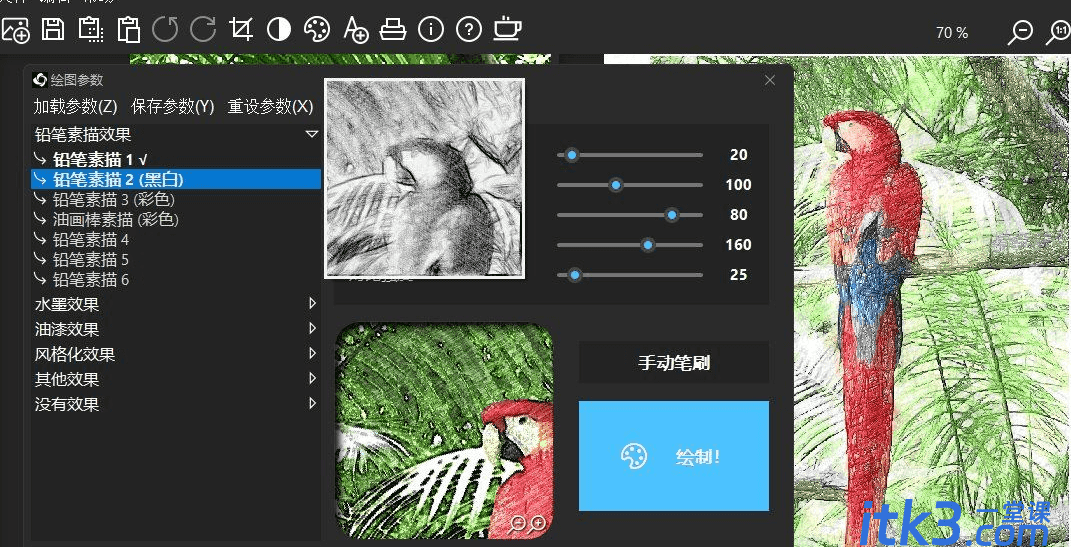The image size is (1071, 547).
Task: Click 保存参数(Y) menu item
Action: pyautogui.click(x=173, y=107)
